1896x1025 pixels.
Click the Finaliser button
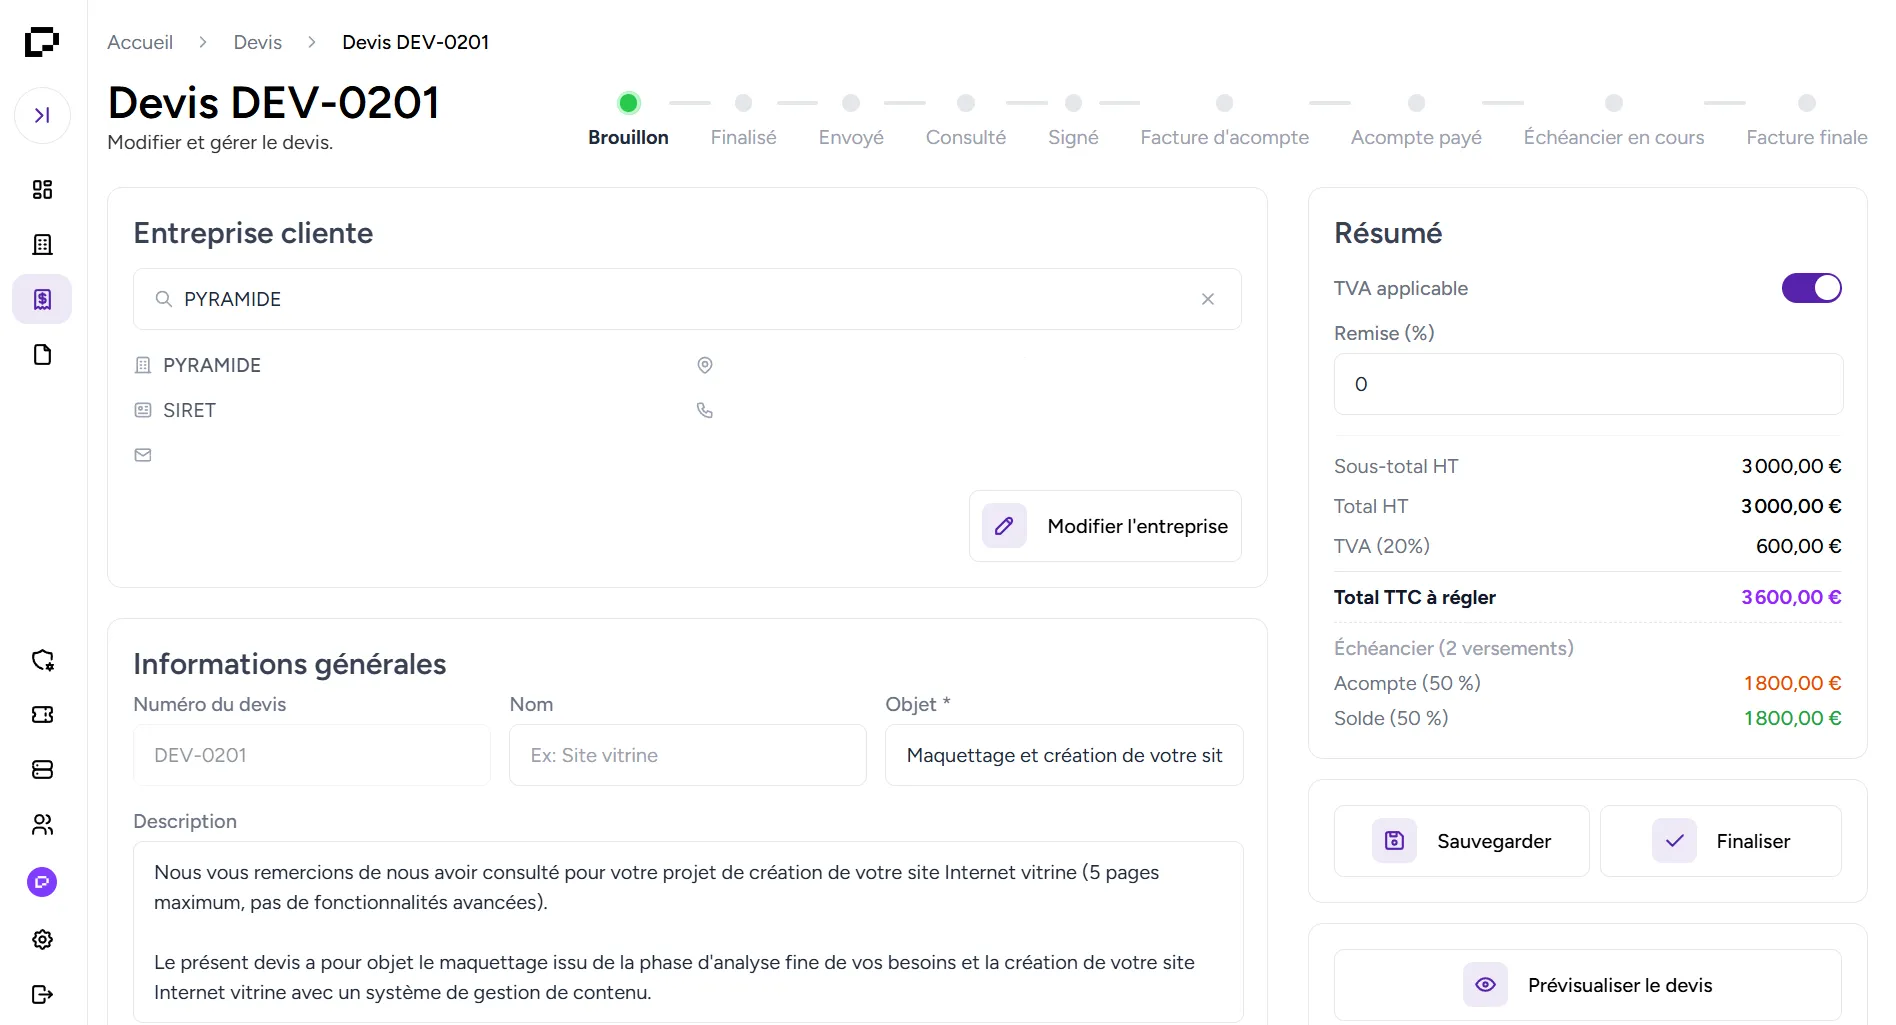coord(1721,841)
